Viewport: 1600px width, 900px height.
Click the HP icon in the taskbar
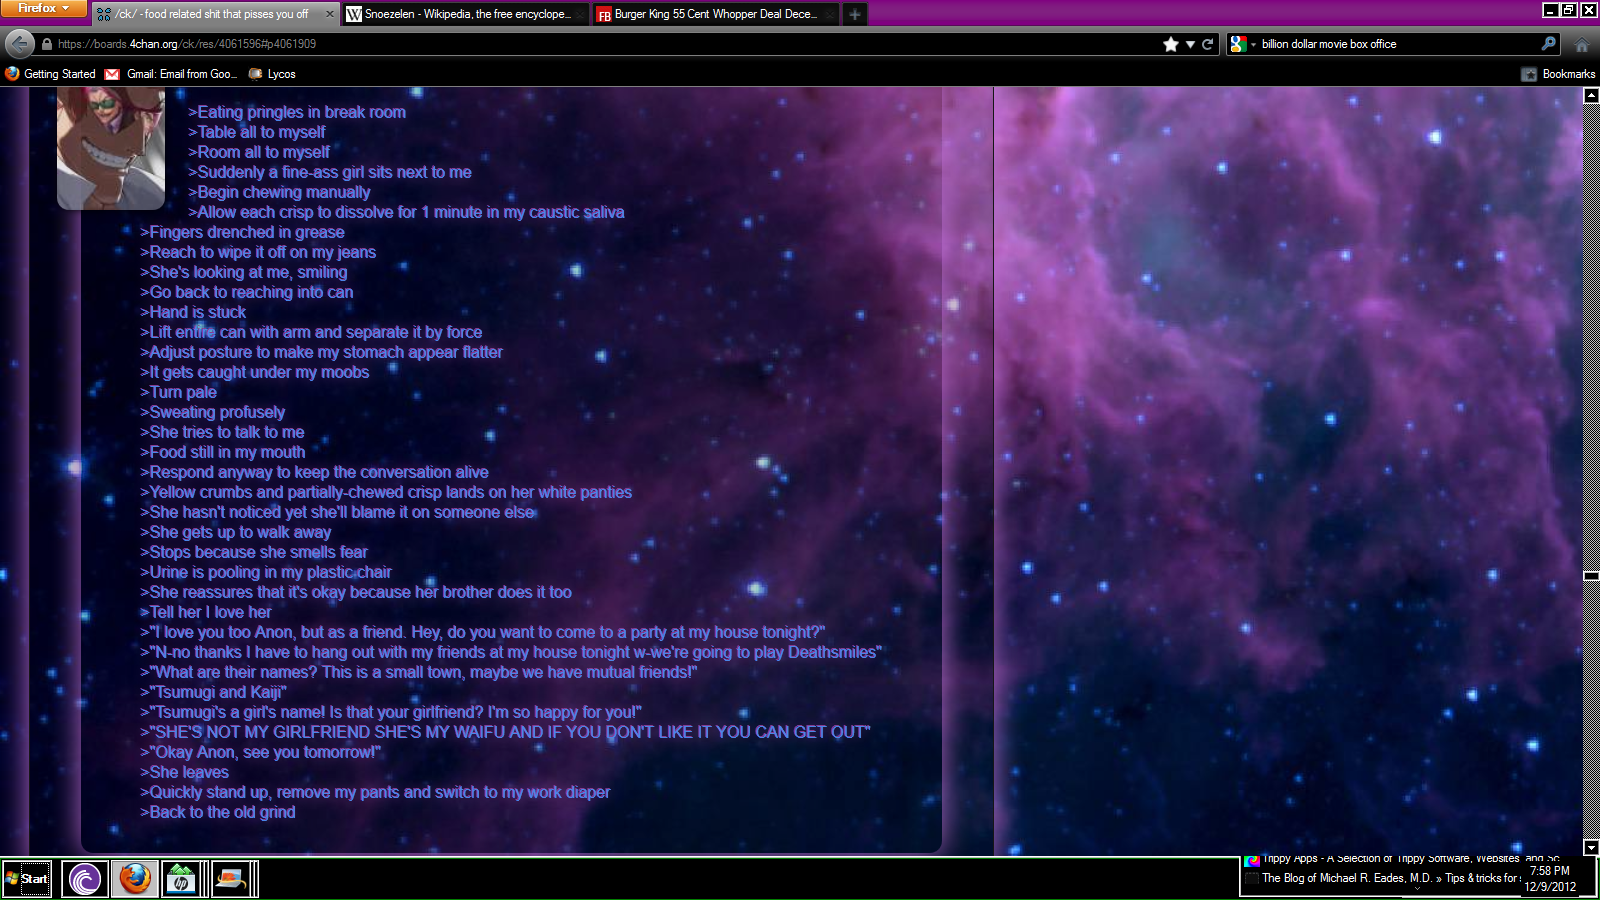[182, 879]
